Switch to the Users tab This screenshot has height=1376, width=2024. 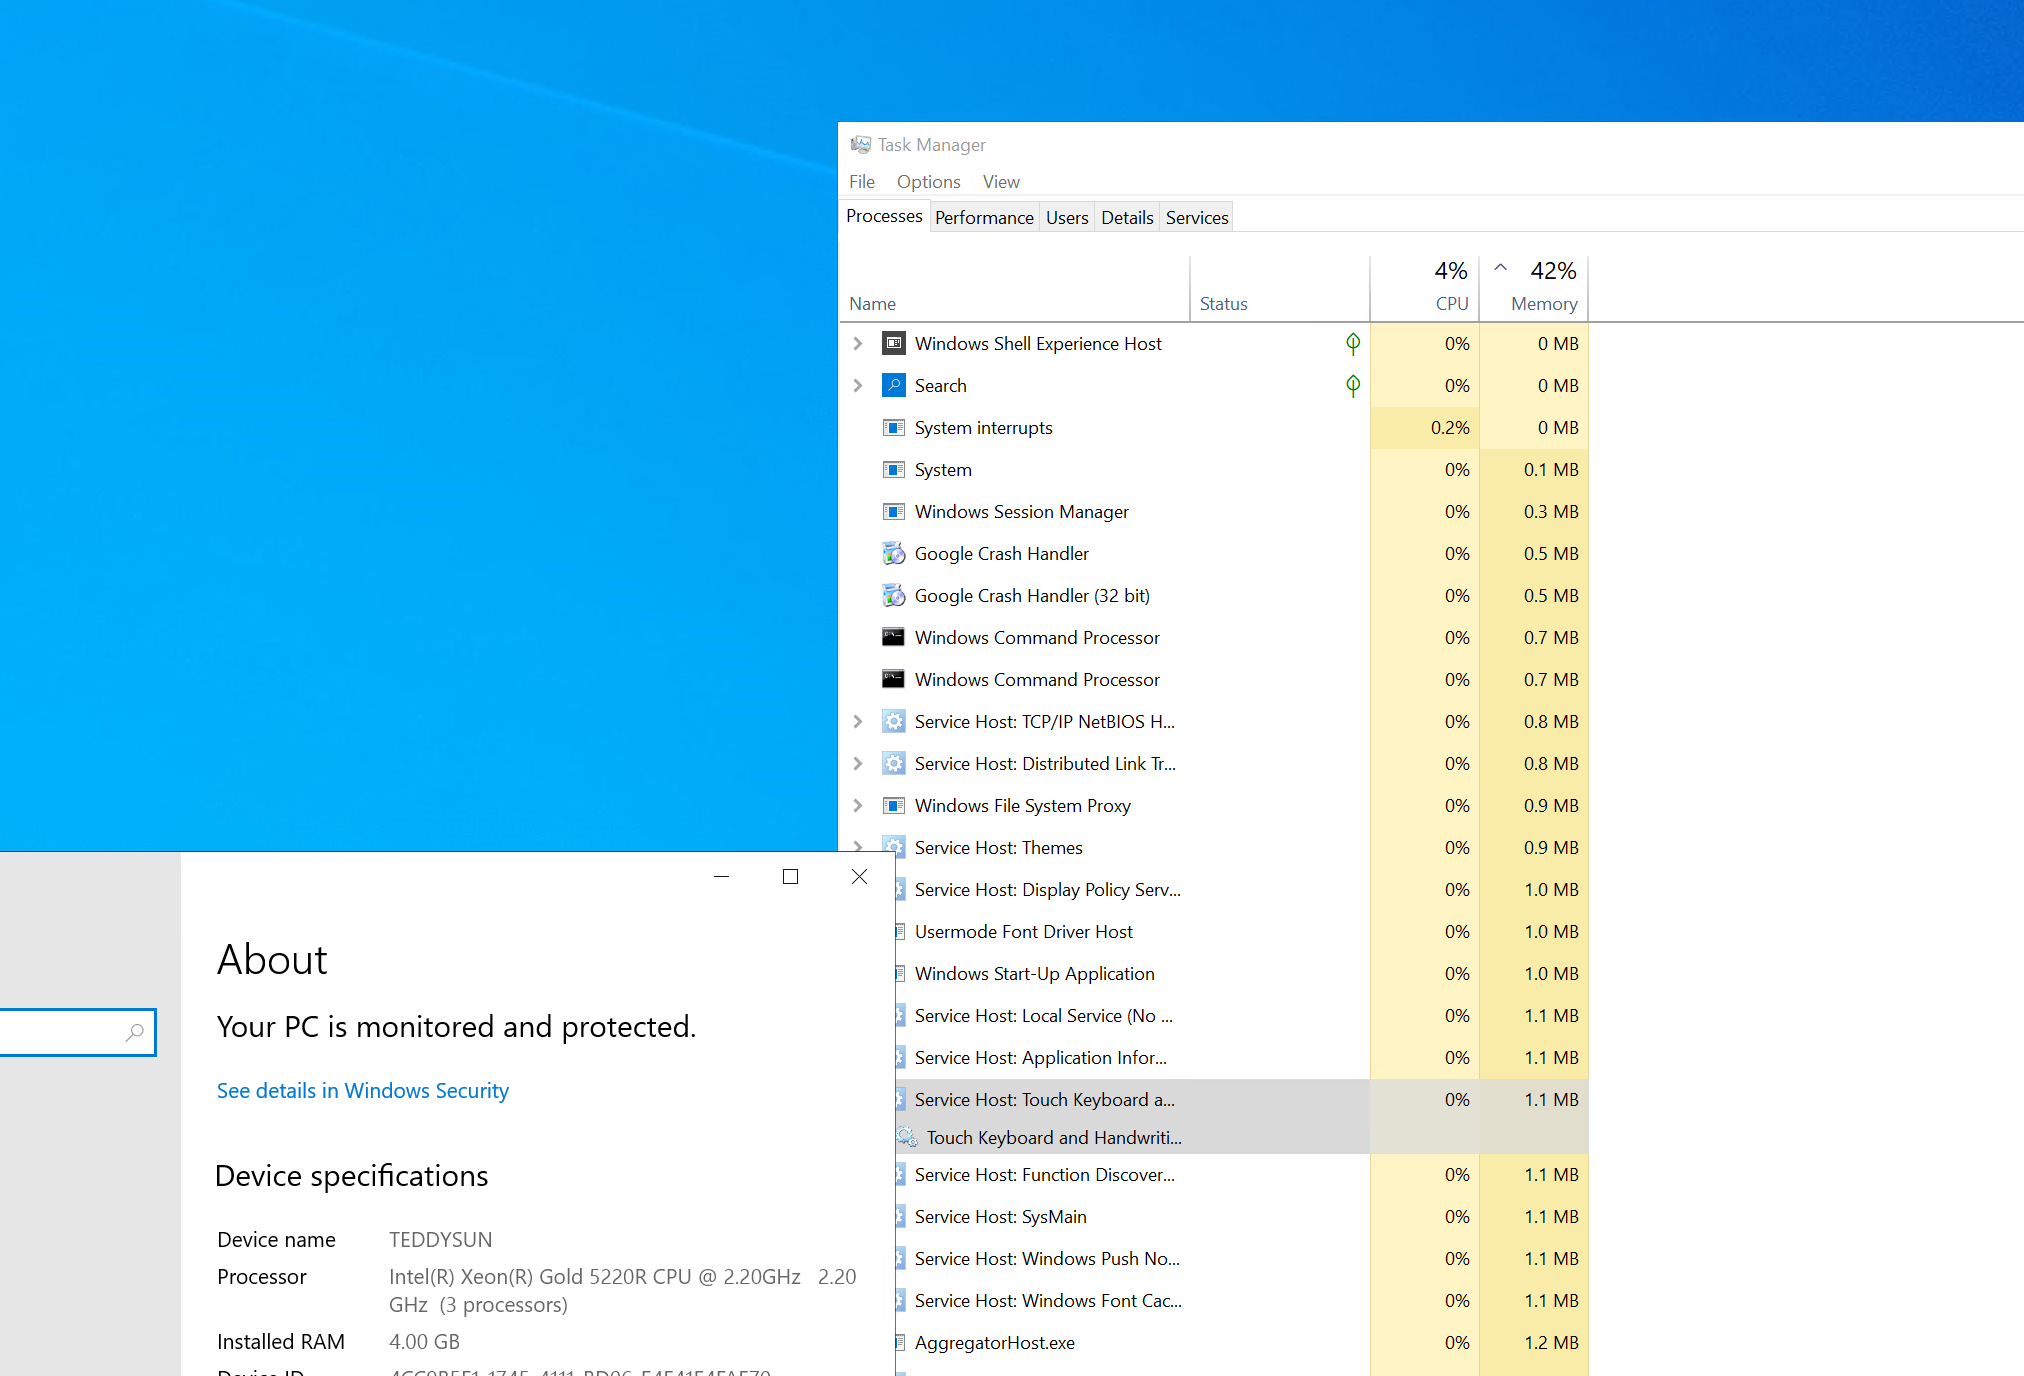point(1067,217)
